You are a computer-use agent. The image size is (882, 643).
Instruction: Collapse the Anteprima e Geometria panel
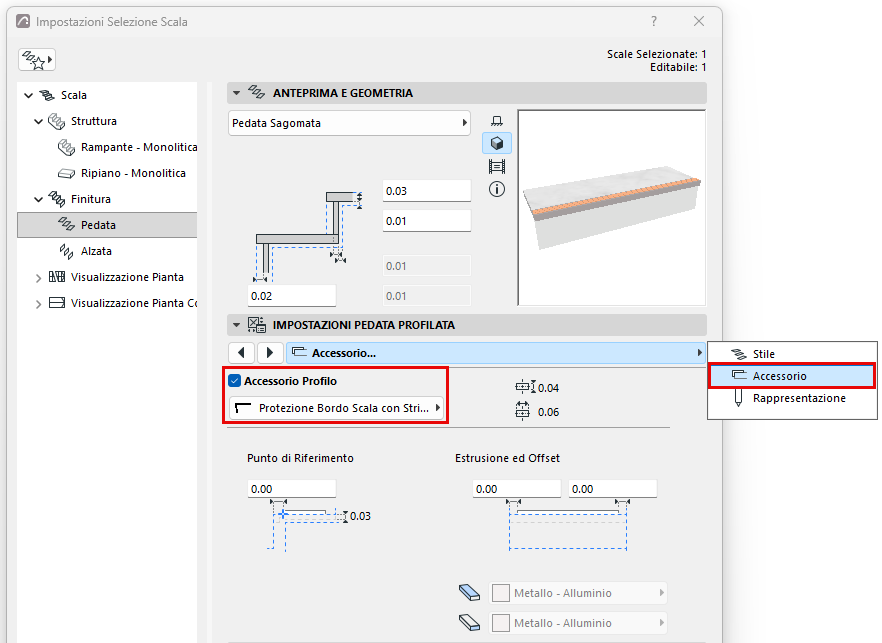click(237, 93)
